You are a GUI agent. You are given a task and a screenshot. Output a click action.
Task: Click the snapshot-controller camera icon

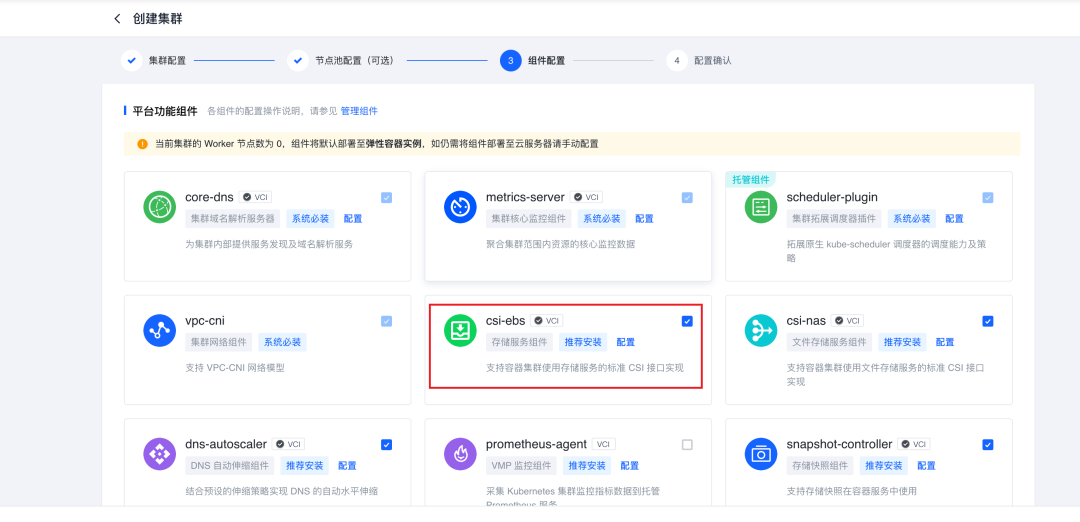(761, 454)
